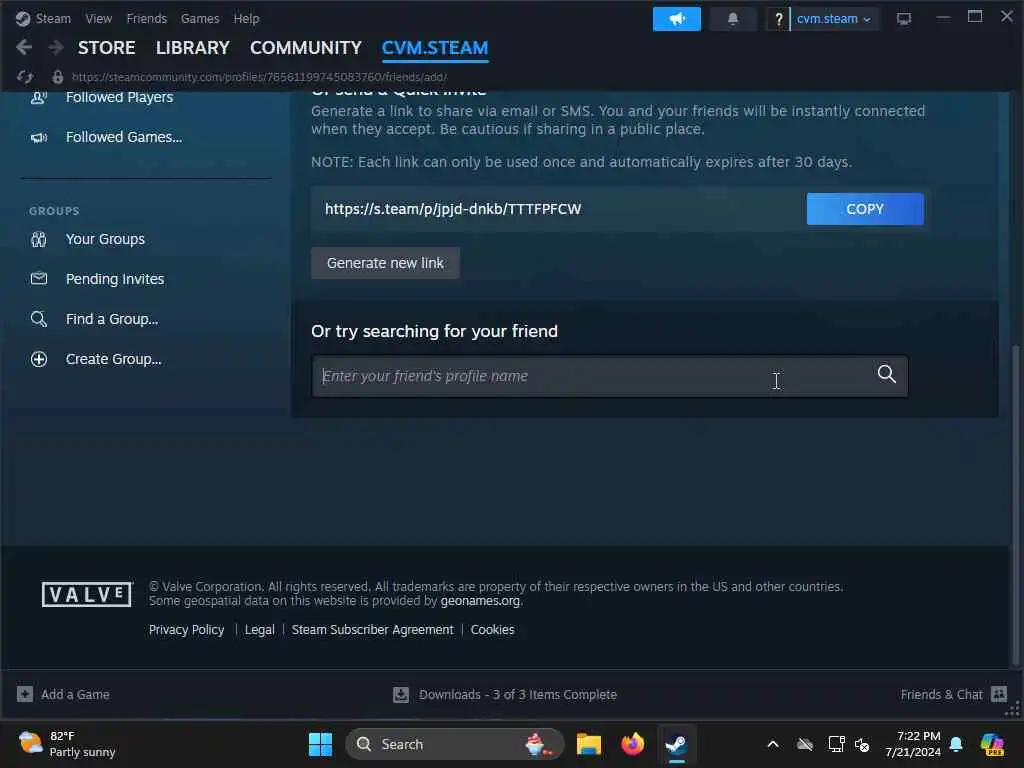Click the Downloads tray icon
Image resolution: width=1024 pixels, height=768 pixels.
point(401,694)
